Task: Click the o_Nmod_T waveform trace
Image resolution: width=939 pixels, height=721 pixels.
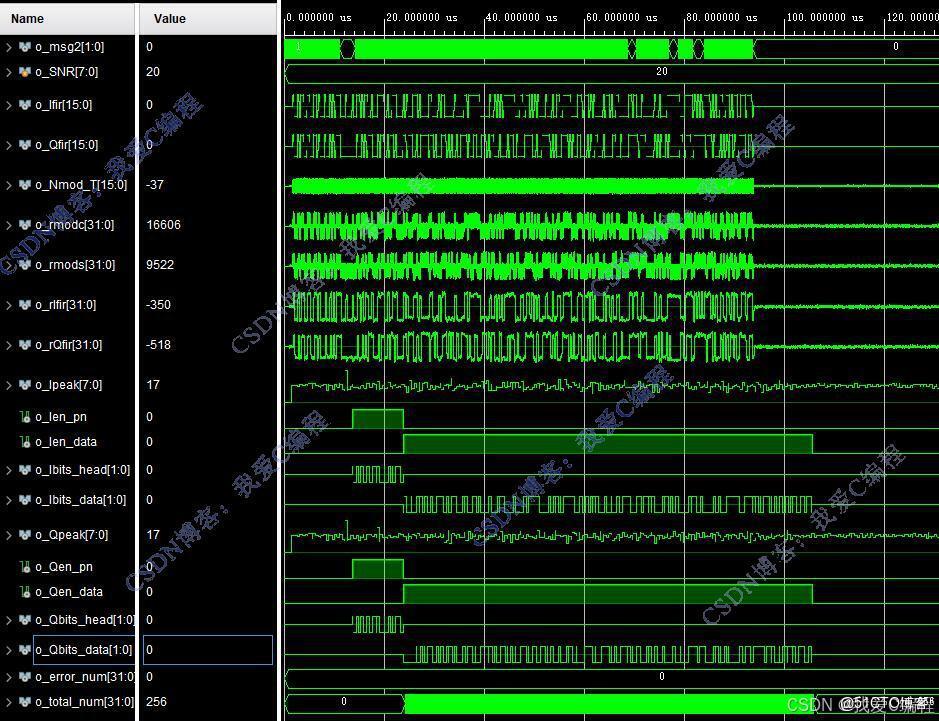Action: [x=522, y=186]
